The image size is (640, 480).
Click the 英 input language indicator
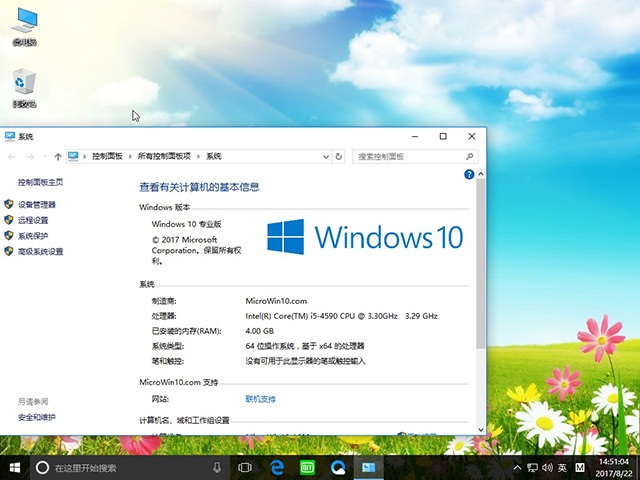(562, 468)
